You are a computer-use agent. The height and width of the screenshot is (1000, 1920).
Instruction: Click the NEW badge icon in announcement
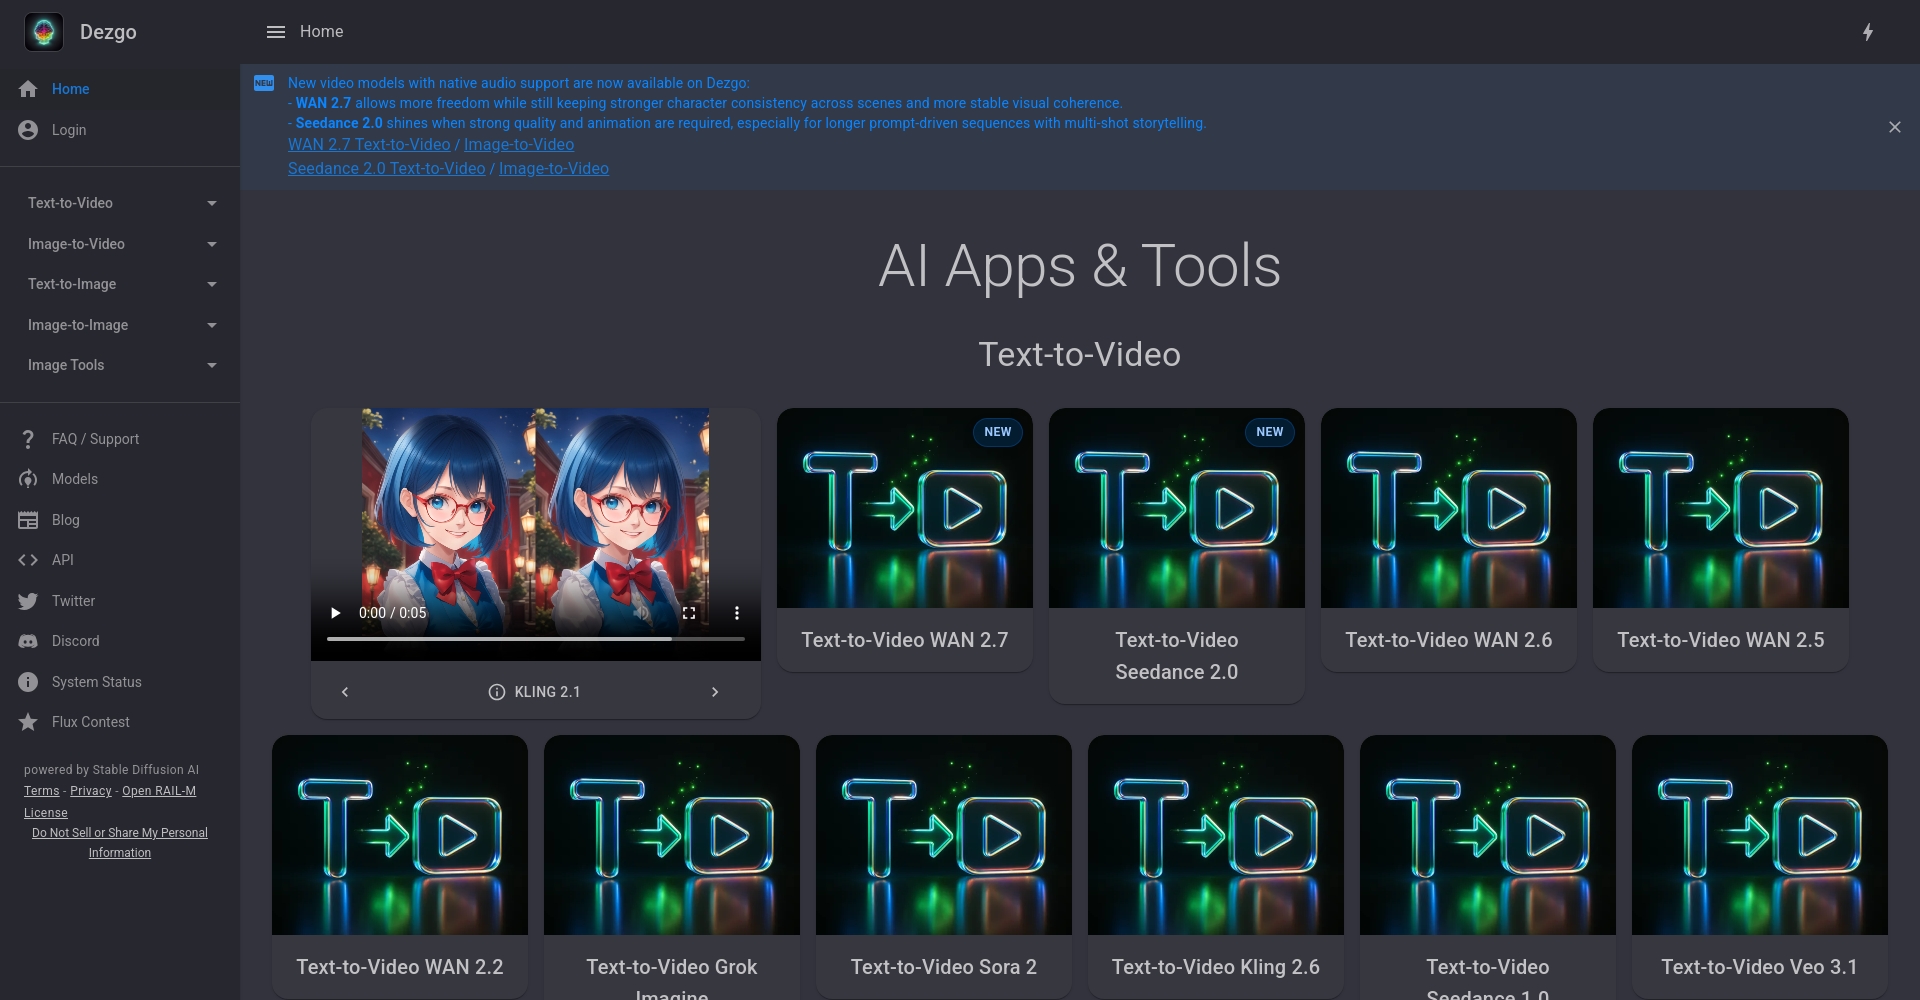point(264,83)
